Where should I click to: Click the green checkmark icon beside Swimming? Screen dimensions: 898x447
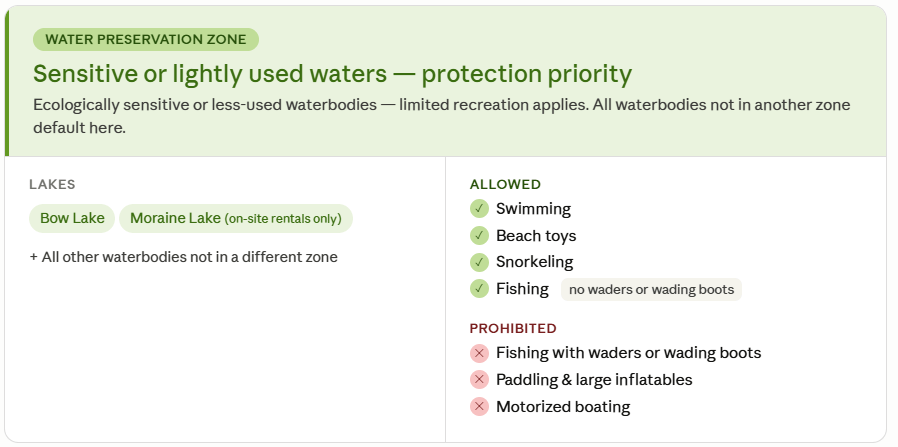coord(479,209)
